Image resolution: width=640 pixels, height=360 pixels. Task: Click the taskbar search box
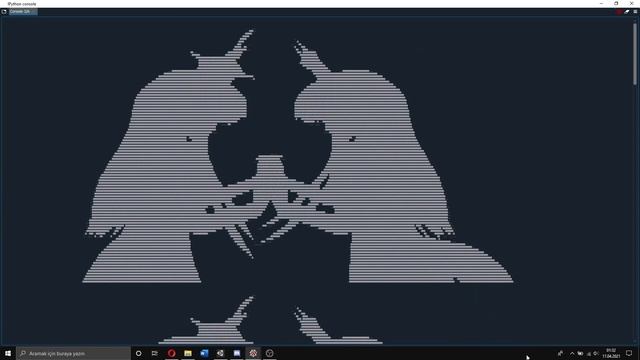pos(73,353)
